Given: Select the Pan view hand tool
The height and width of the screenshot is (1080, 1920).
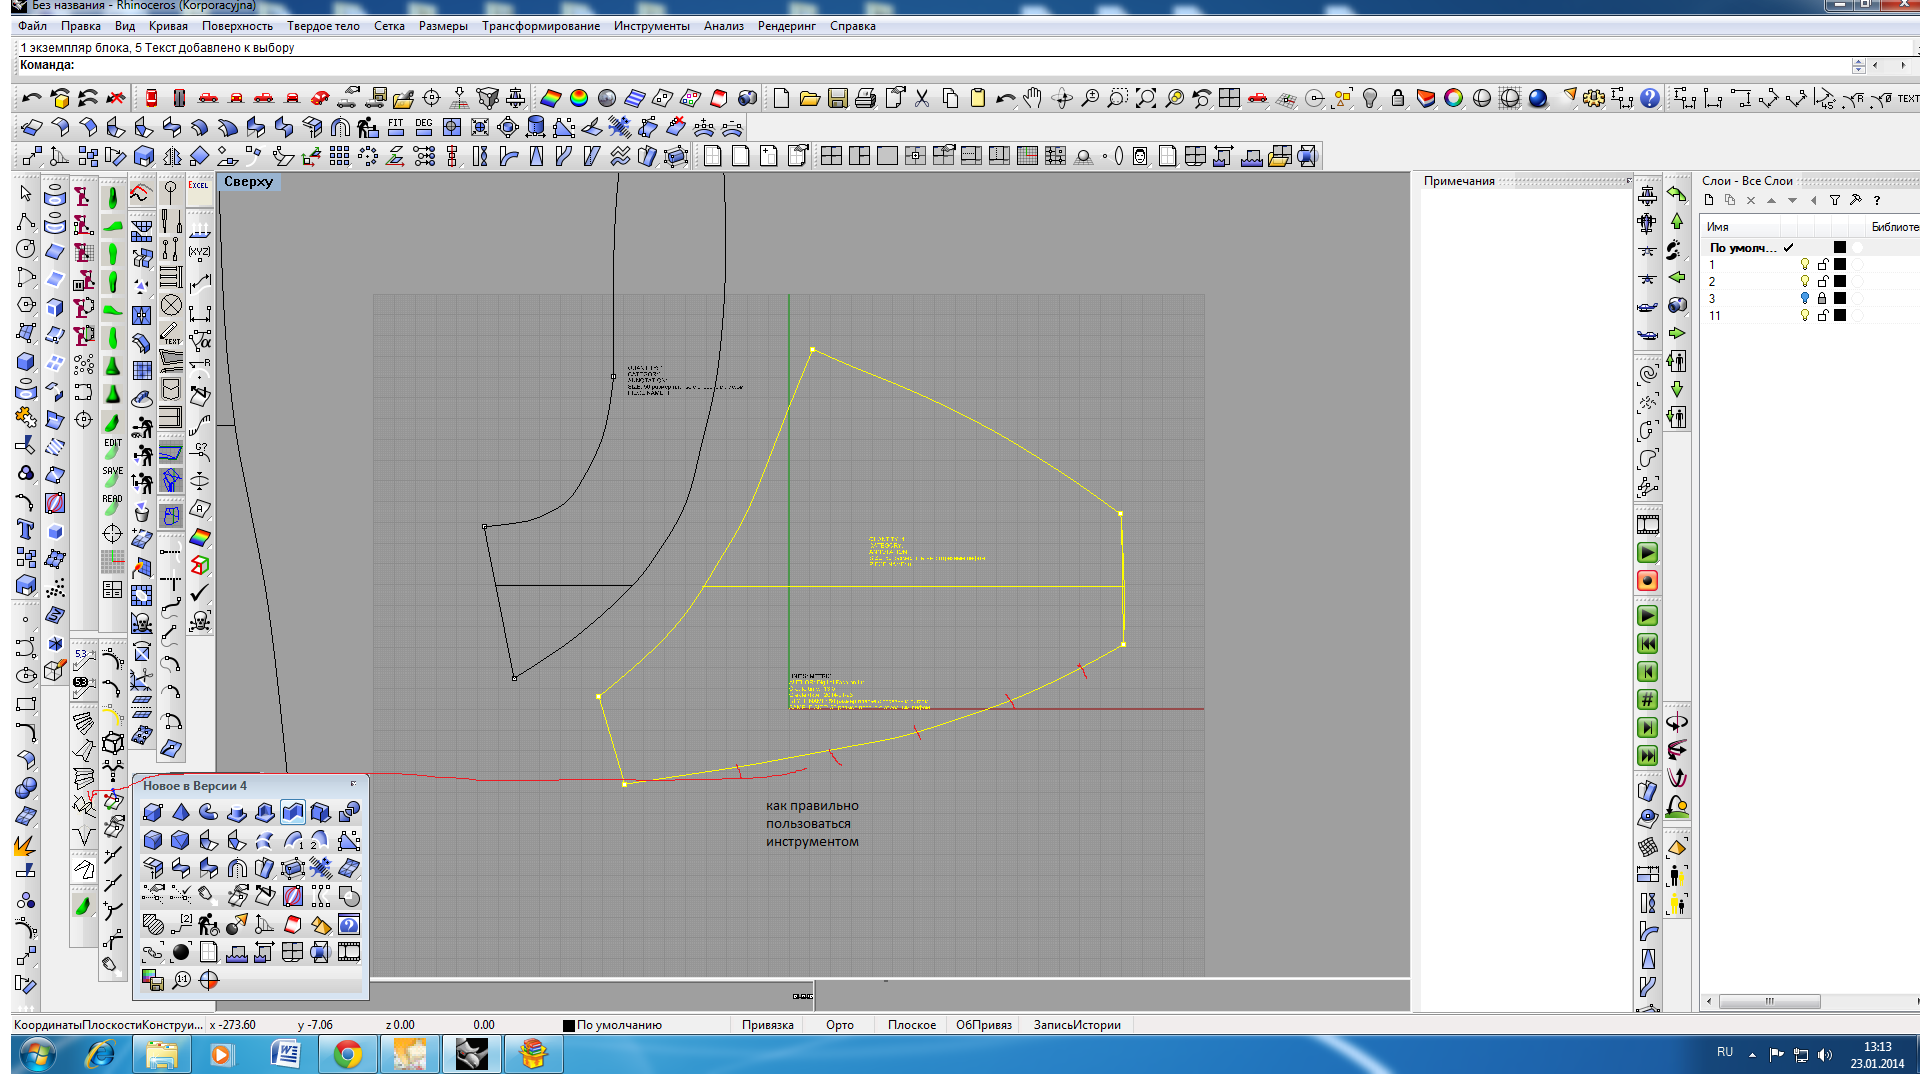Looking at the screenshot, I should tap(1033, 98).
